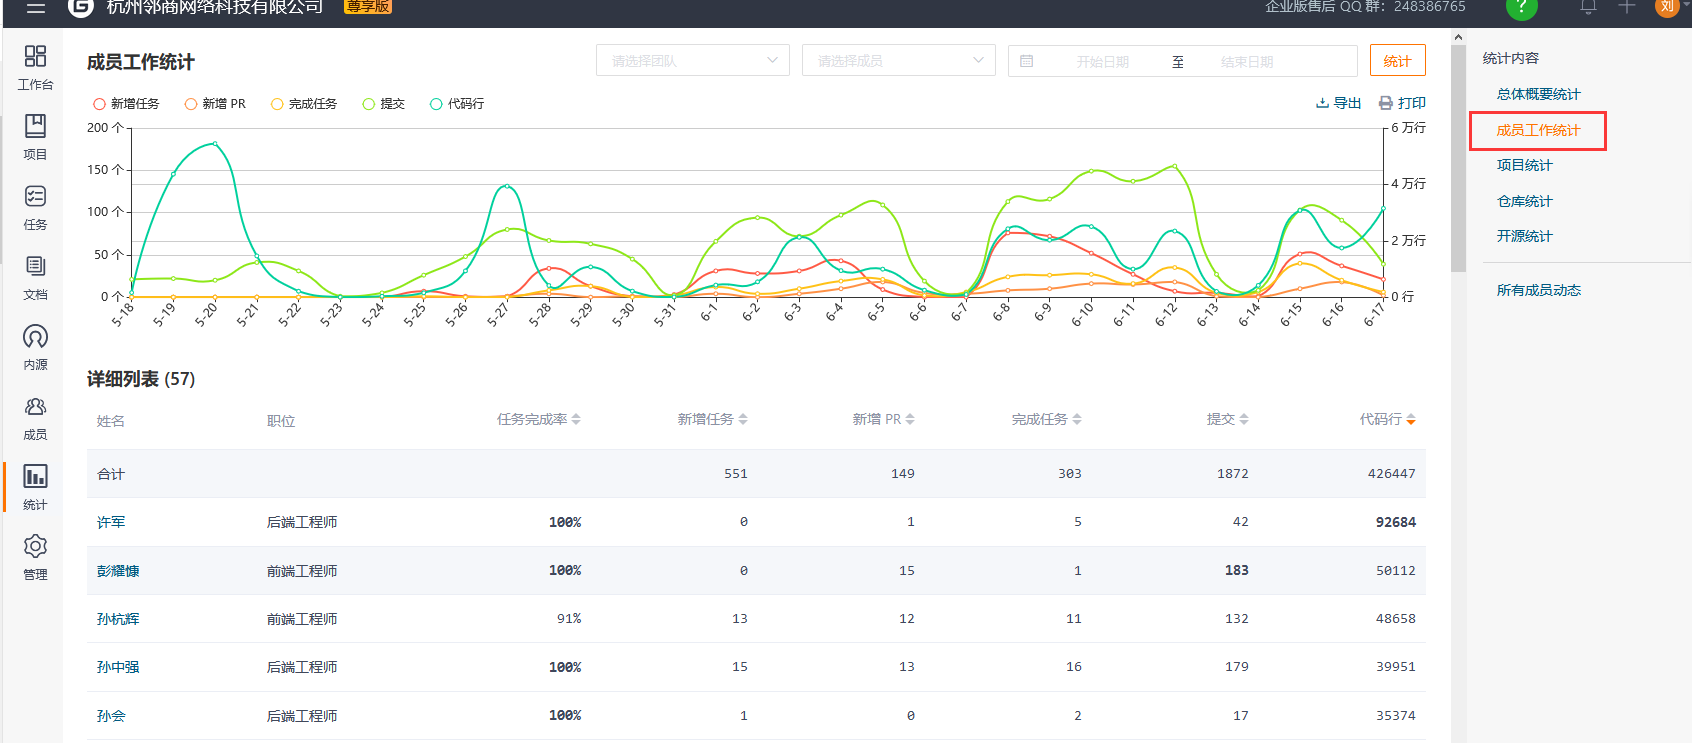Open the 管理 settings gear icon
The width and height of the screenshot is (1692, 743).
pos(35,546)
